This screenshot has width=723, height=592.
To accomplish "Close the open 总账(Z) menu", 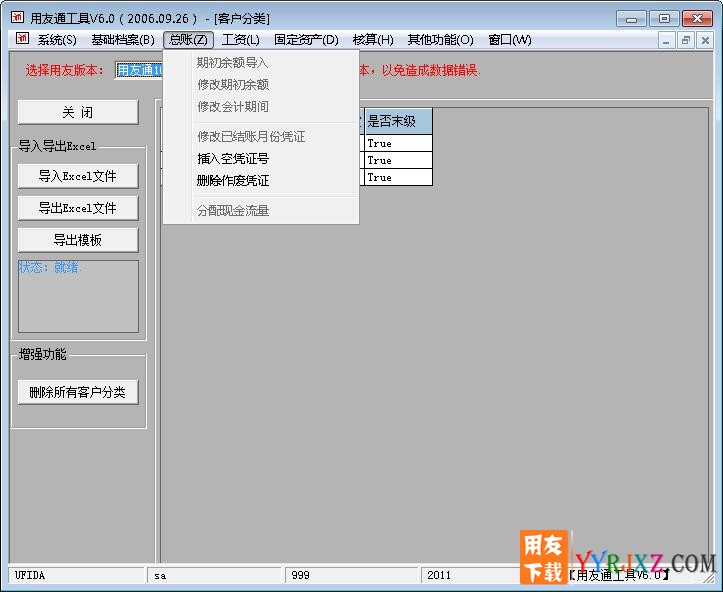I will 188,40.
